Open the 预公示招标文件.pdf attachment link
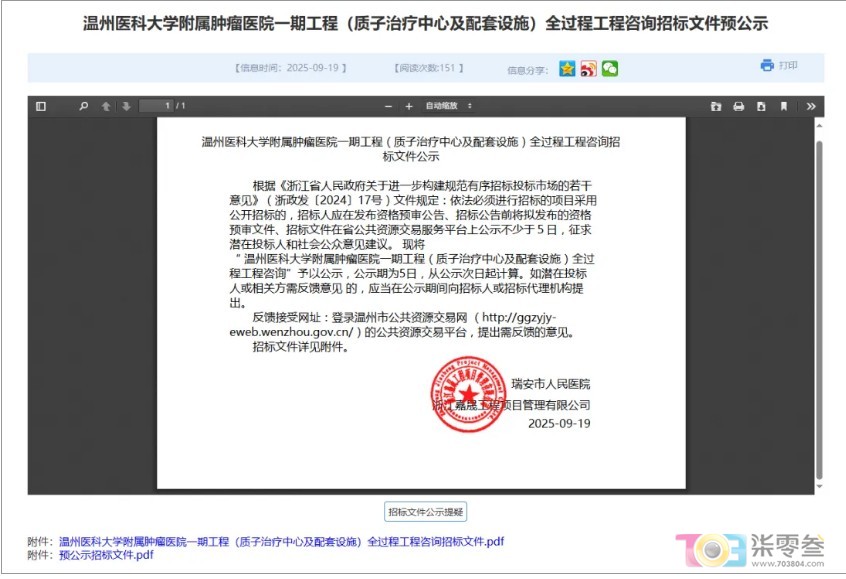The image size is (846, 579). coord(106,554)
